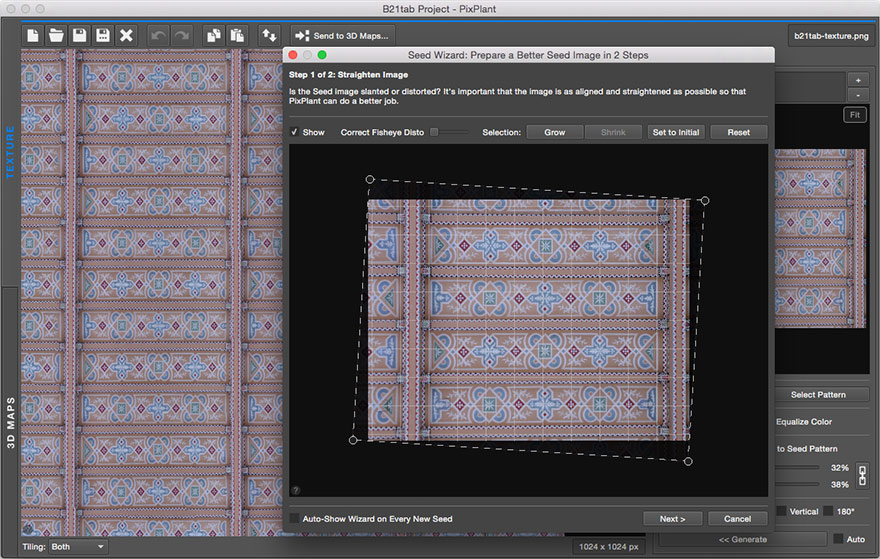The width and height of the screenshot is (880, 559).
Task: Toggle the 180° checkbox
Action: click(828, 511)
